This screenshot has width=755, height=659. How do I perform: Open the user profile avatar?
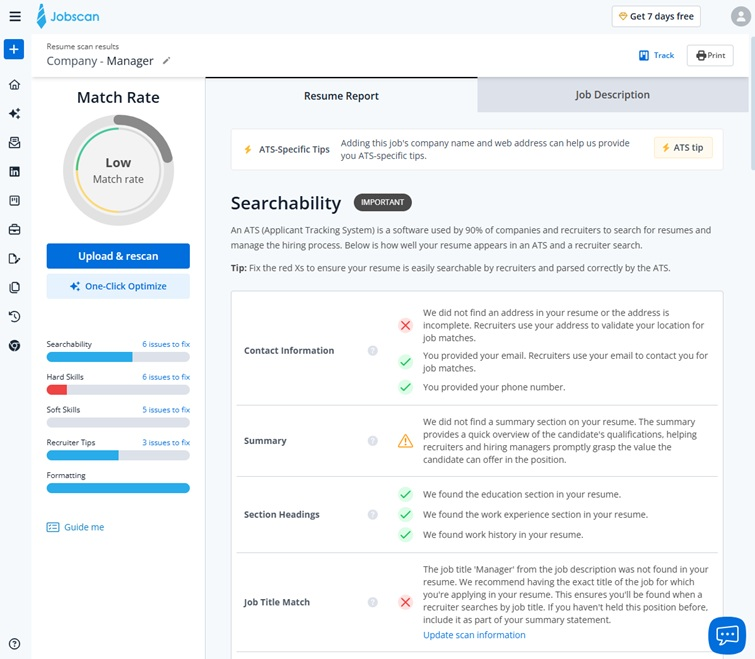(741, 16)
